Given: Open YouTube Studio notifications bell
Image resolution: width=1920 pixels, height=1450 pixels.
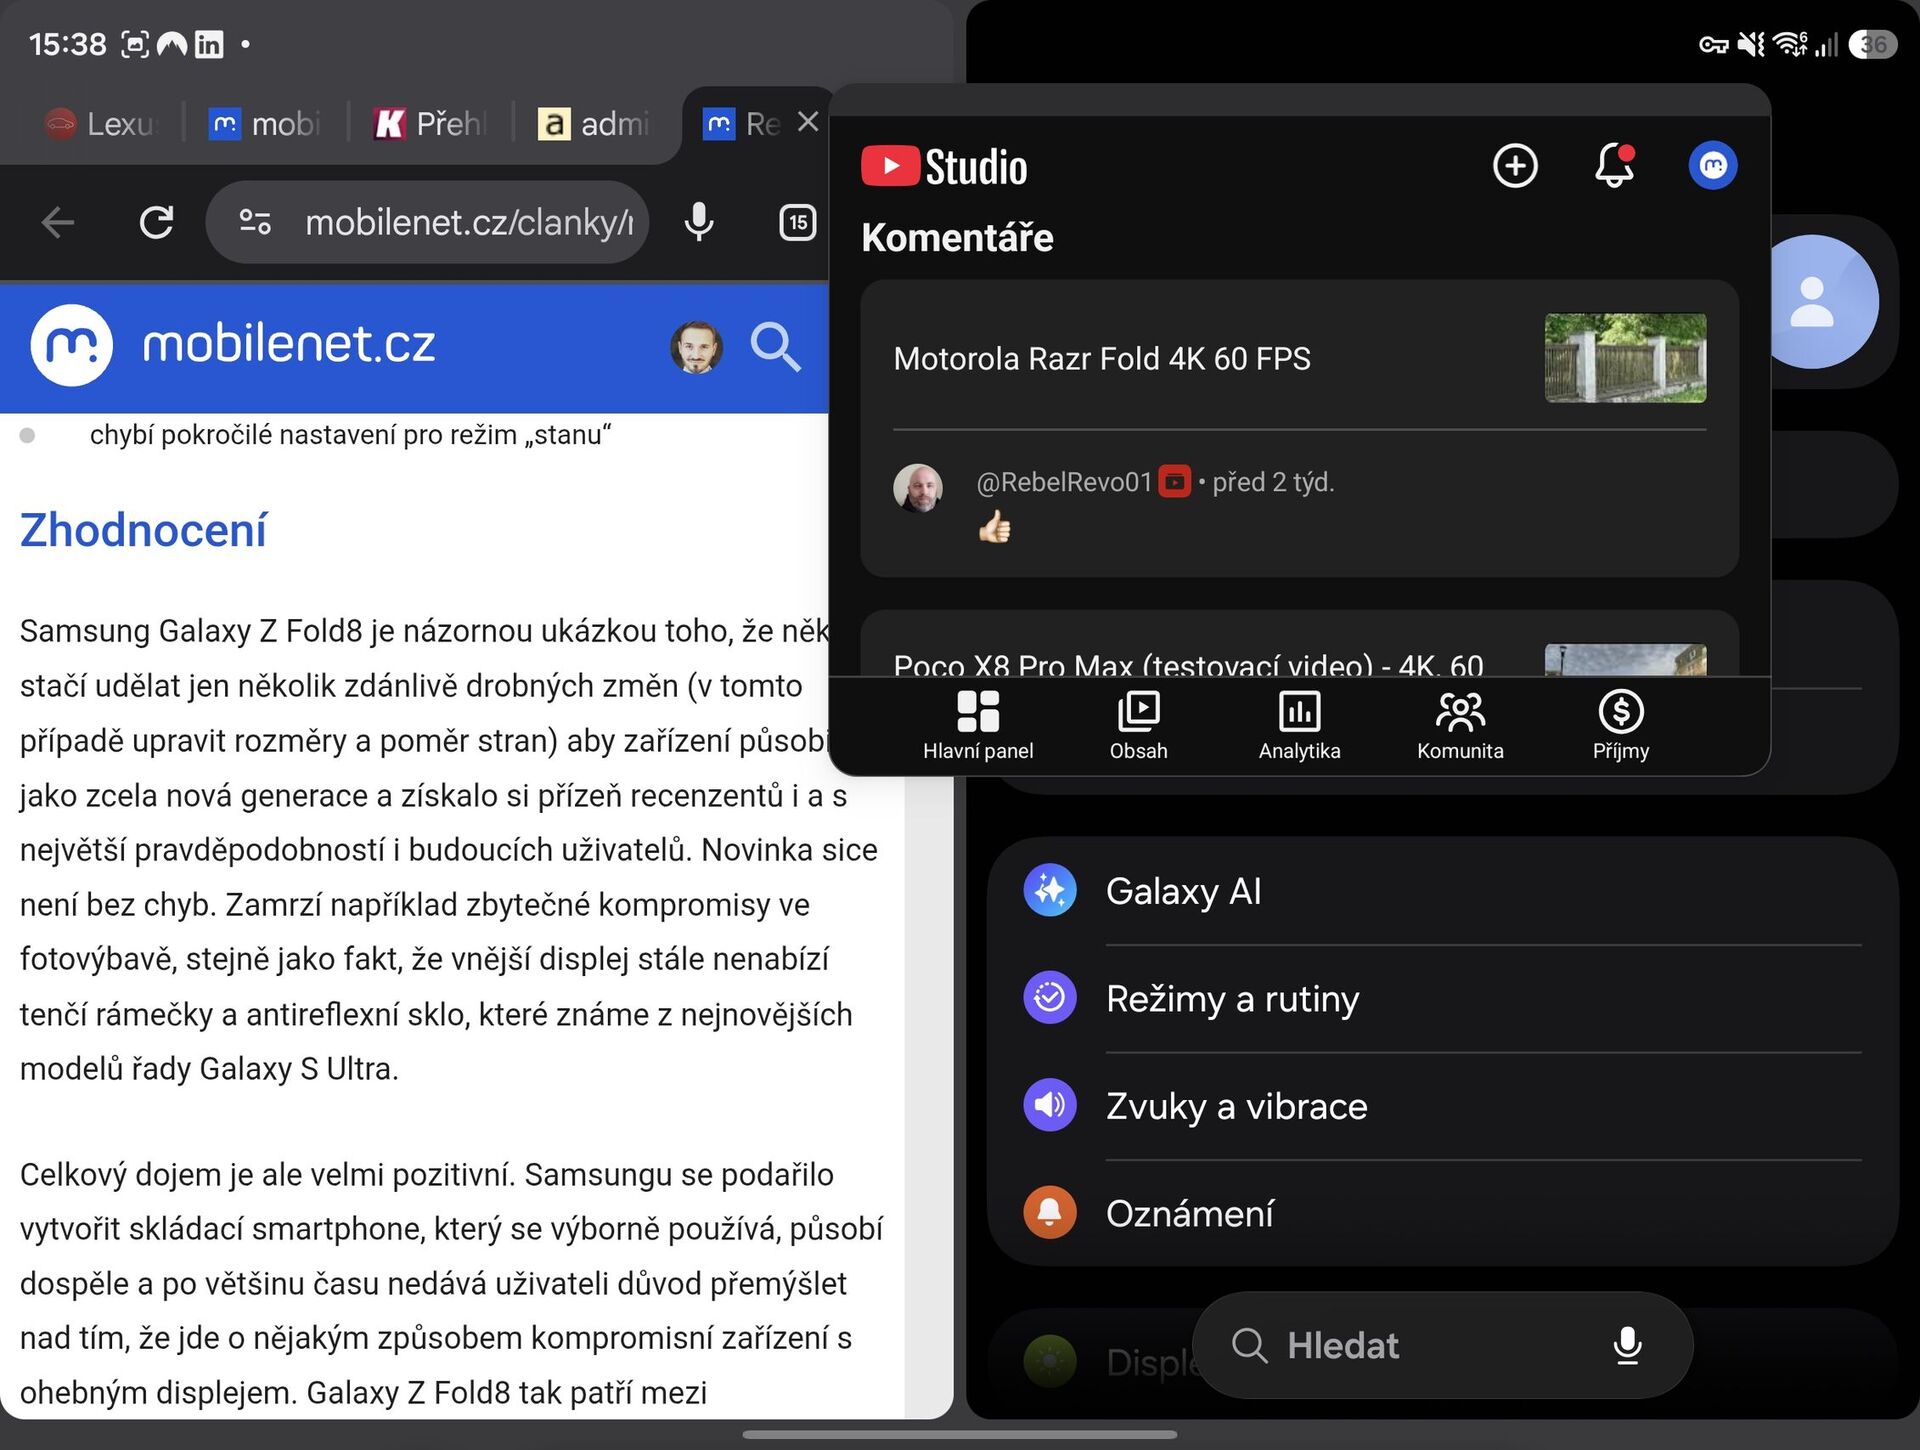Looking at the screenshot, I should tap(1614, 165).
